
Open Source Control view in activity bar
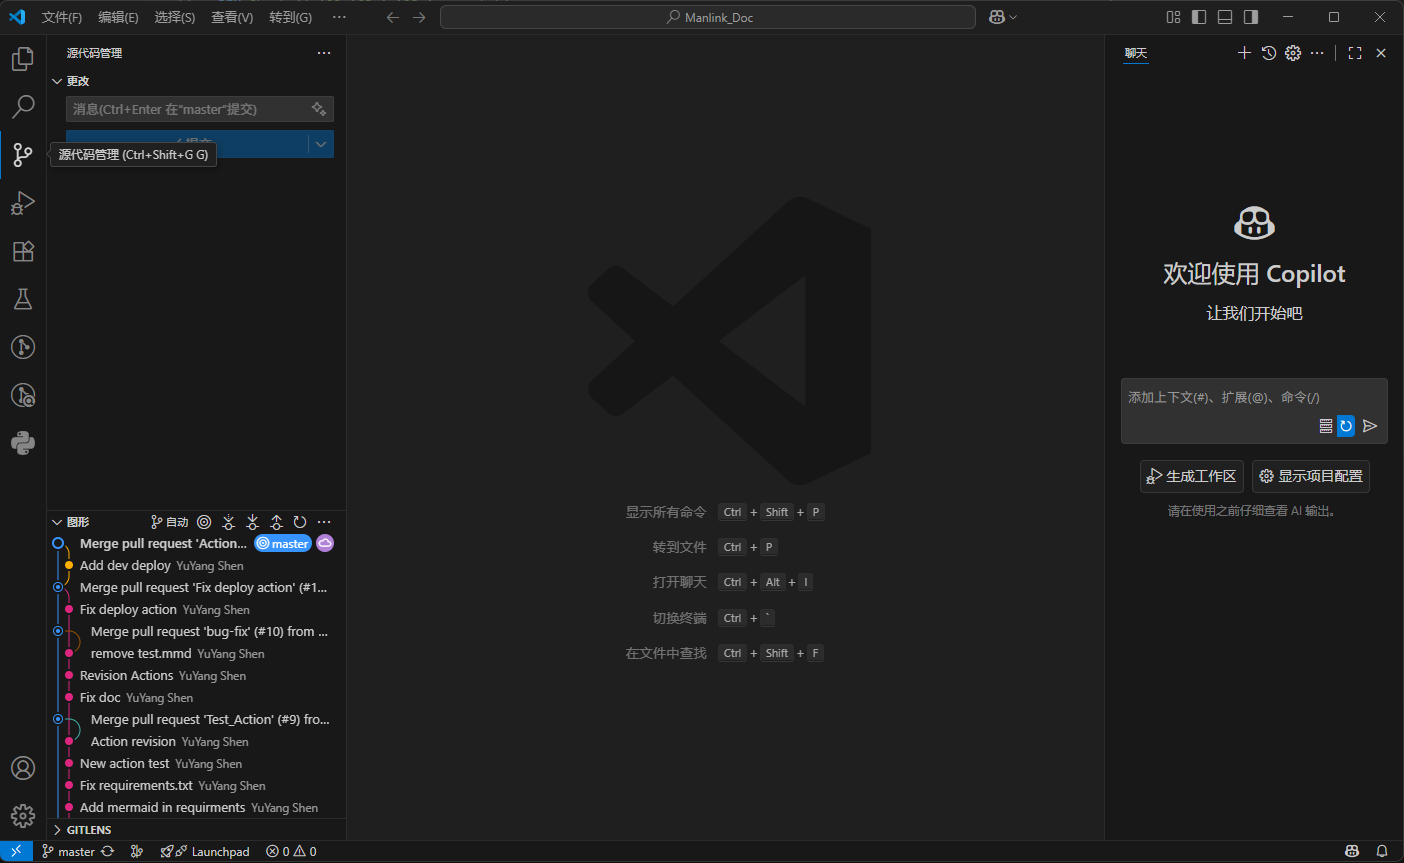23,155
